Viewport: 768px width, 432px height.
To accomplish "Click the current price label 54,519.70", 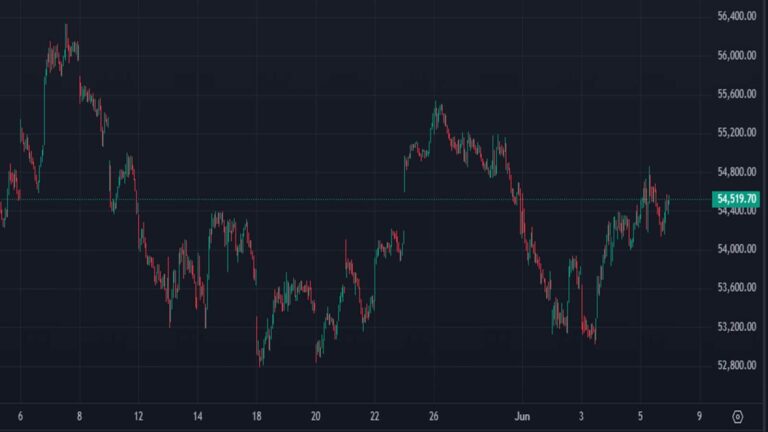I will (x=736, y=199).
